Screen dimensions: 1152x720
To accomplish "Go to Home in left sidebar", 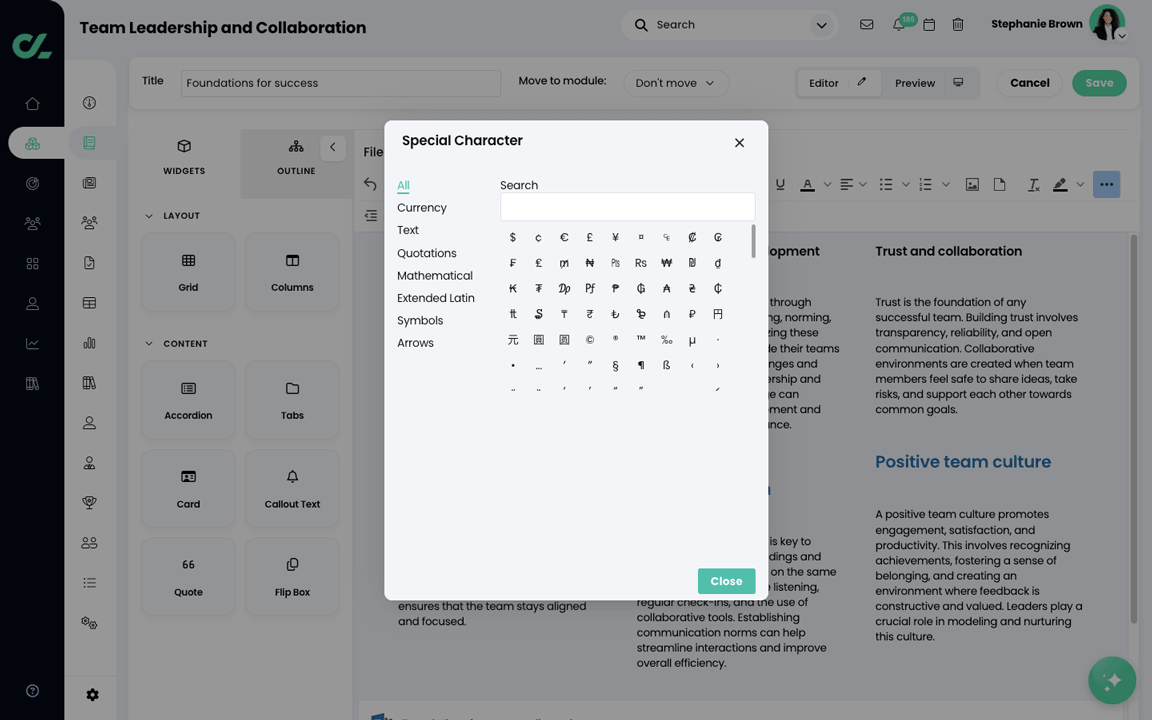I will 32,104.
